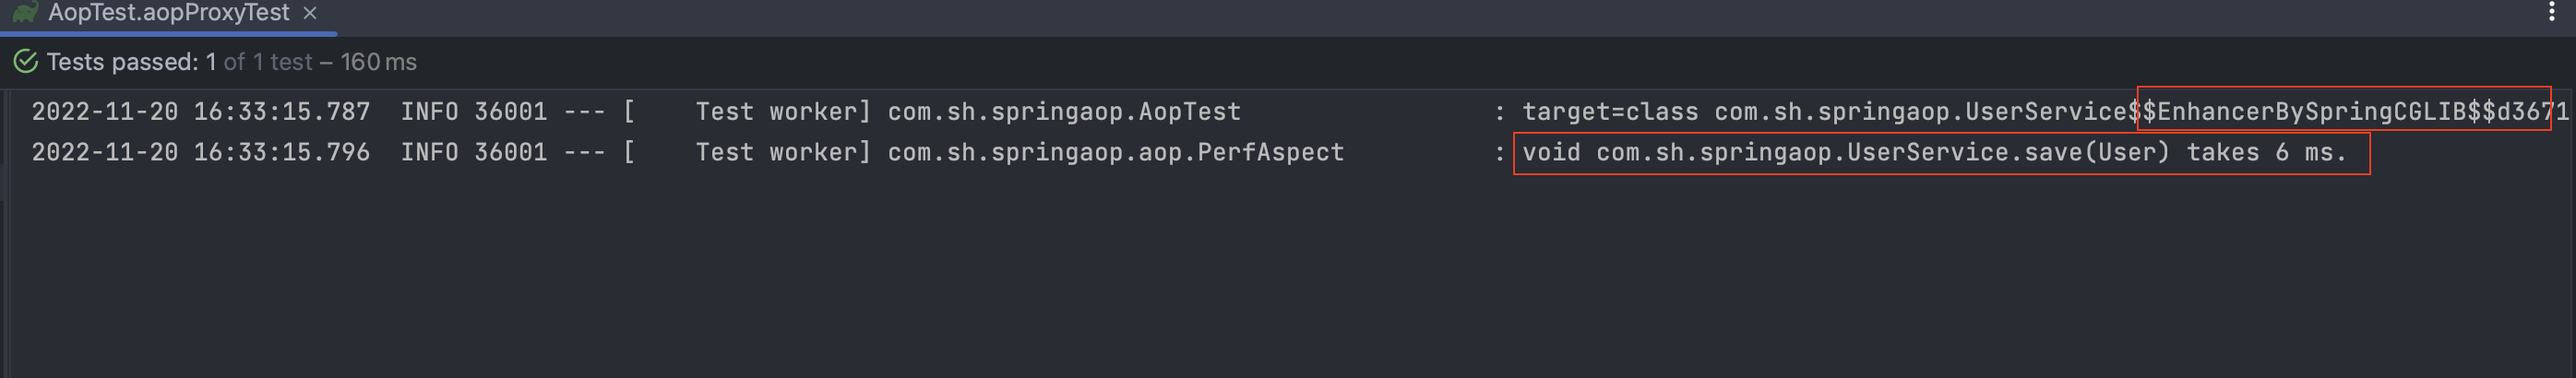The width and height of the screenshot is (2576, 378).
Task: Click the "160 ms" test duration text
Action: pos(378,62)
